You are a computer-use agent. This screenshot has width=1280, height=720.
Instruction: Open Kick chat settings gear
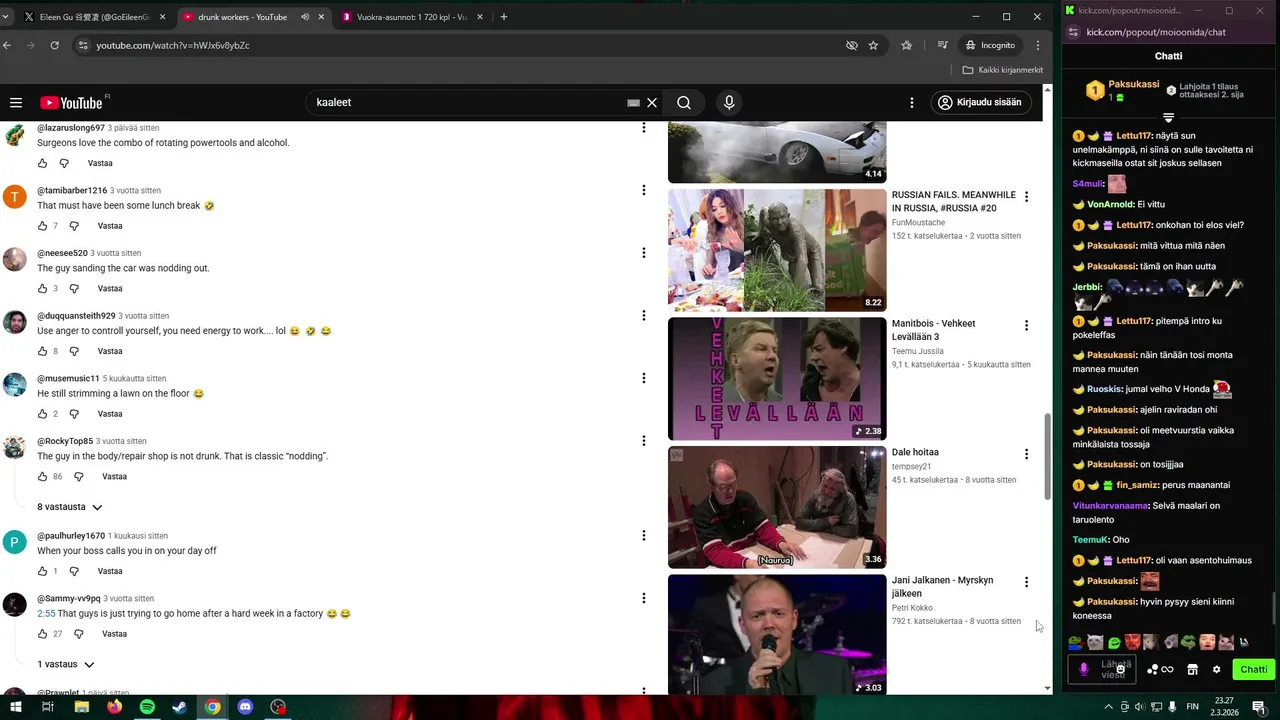pyautogui.click(x=1216, y=670)
